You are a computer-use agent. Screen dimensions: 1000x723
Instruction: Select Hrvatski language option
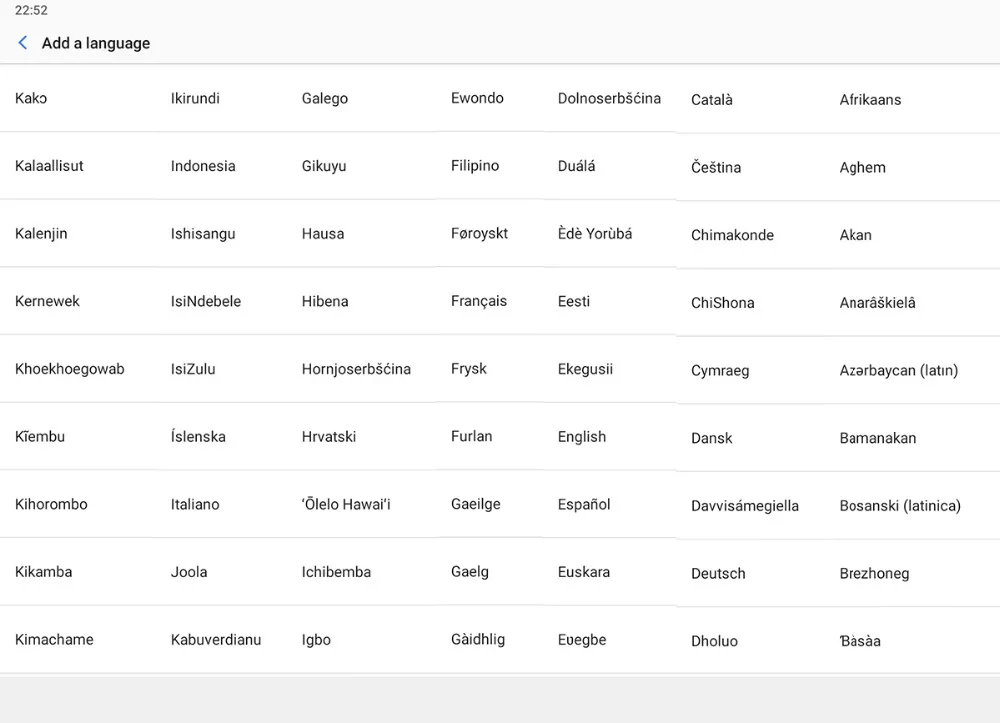point(329,437)
